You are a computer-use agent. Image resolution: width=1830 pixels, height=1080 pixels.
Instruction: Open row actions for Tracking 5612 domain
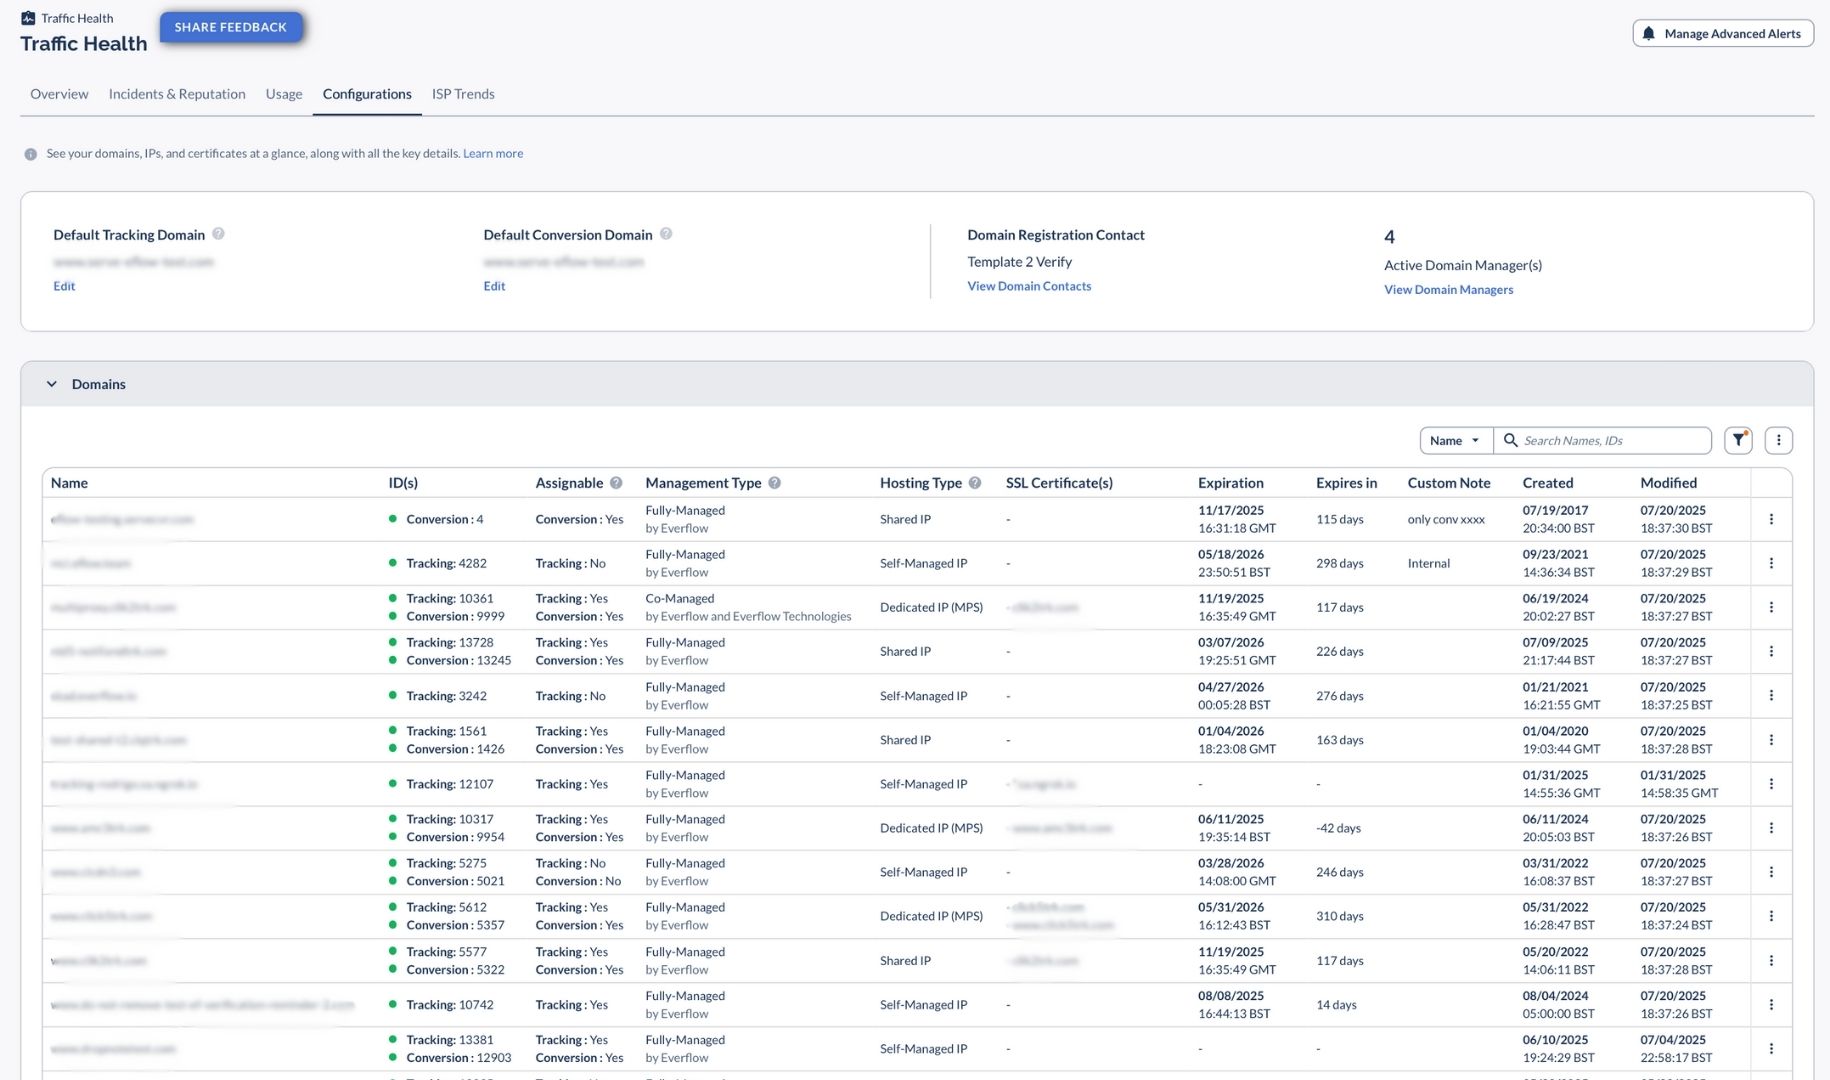pyautogui.click(x=1771, y=916)
